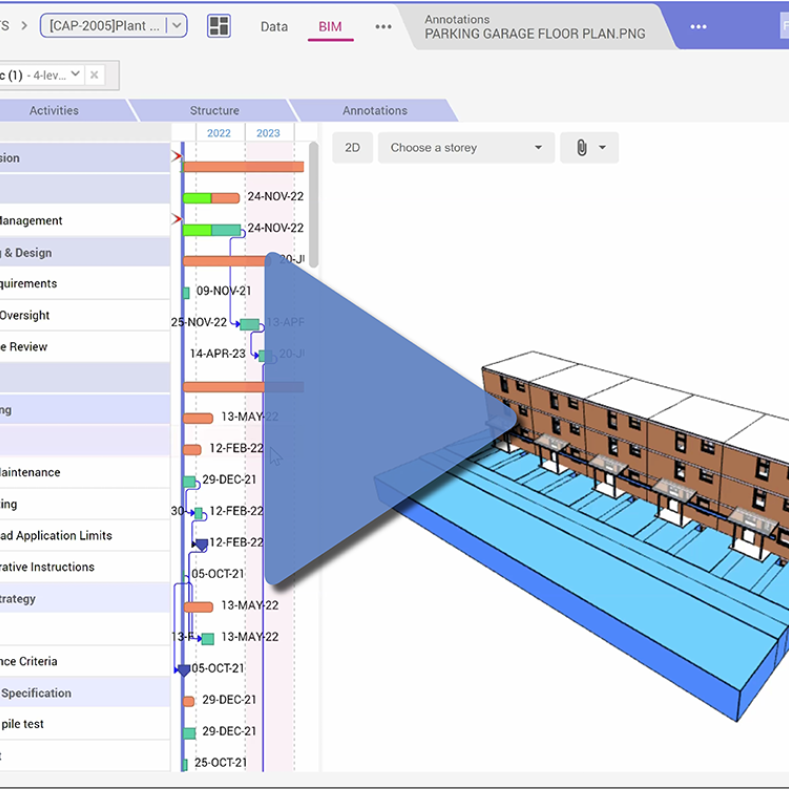Select the Specification activity row
This screenshot has width=789, height=789.
point(85,693)
